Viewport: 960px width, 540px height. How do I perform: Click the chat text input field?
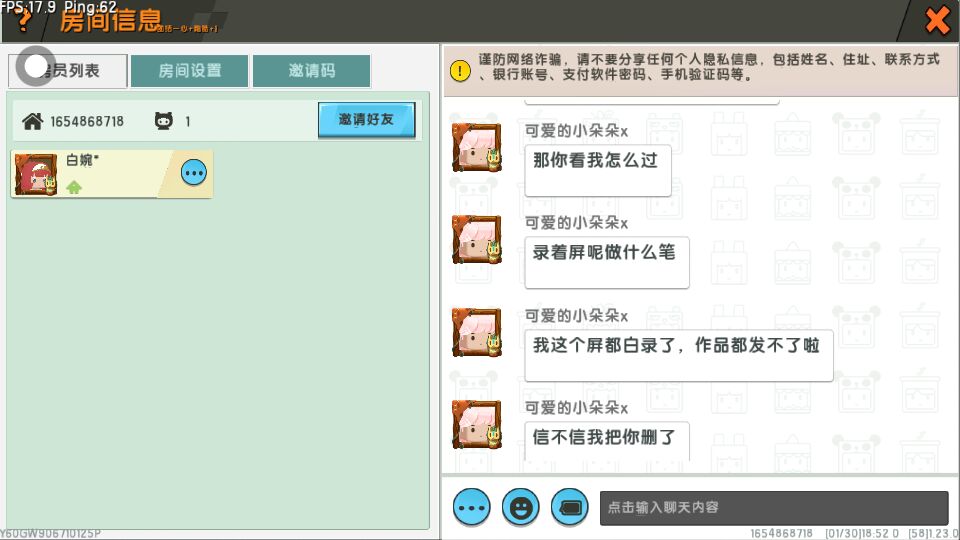click(x=774, y=508)
